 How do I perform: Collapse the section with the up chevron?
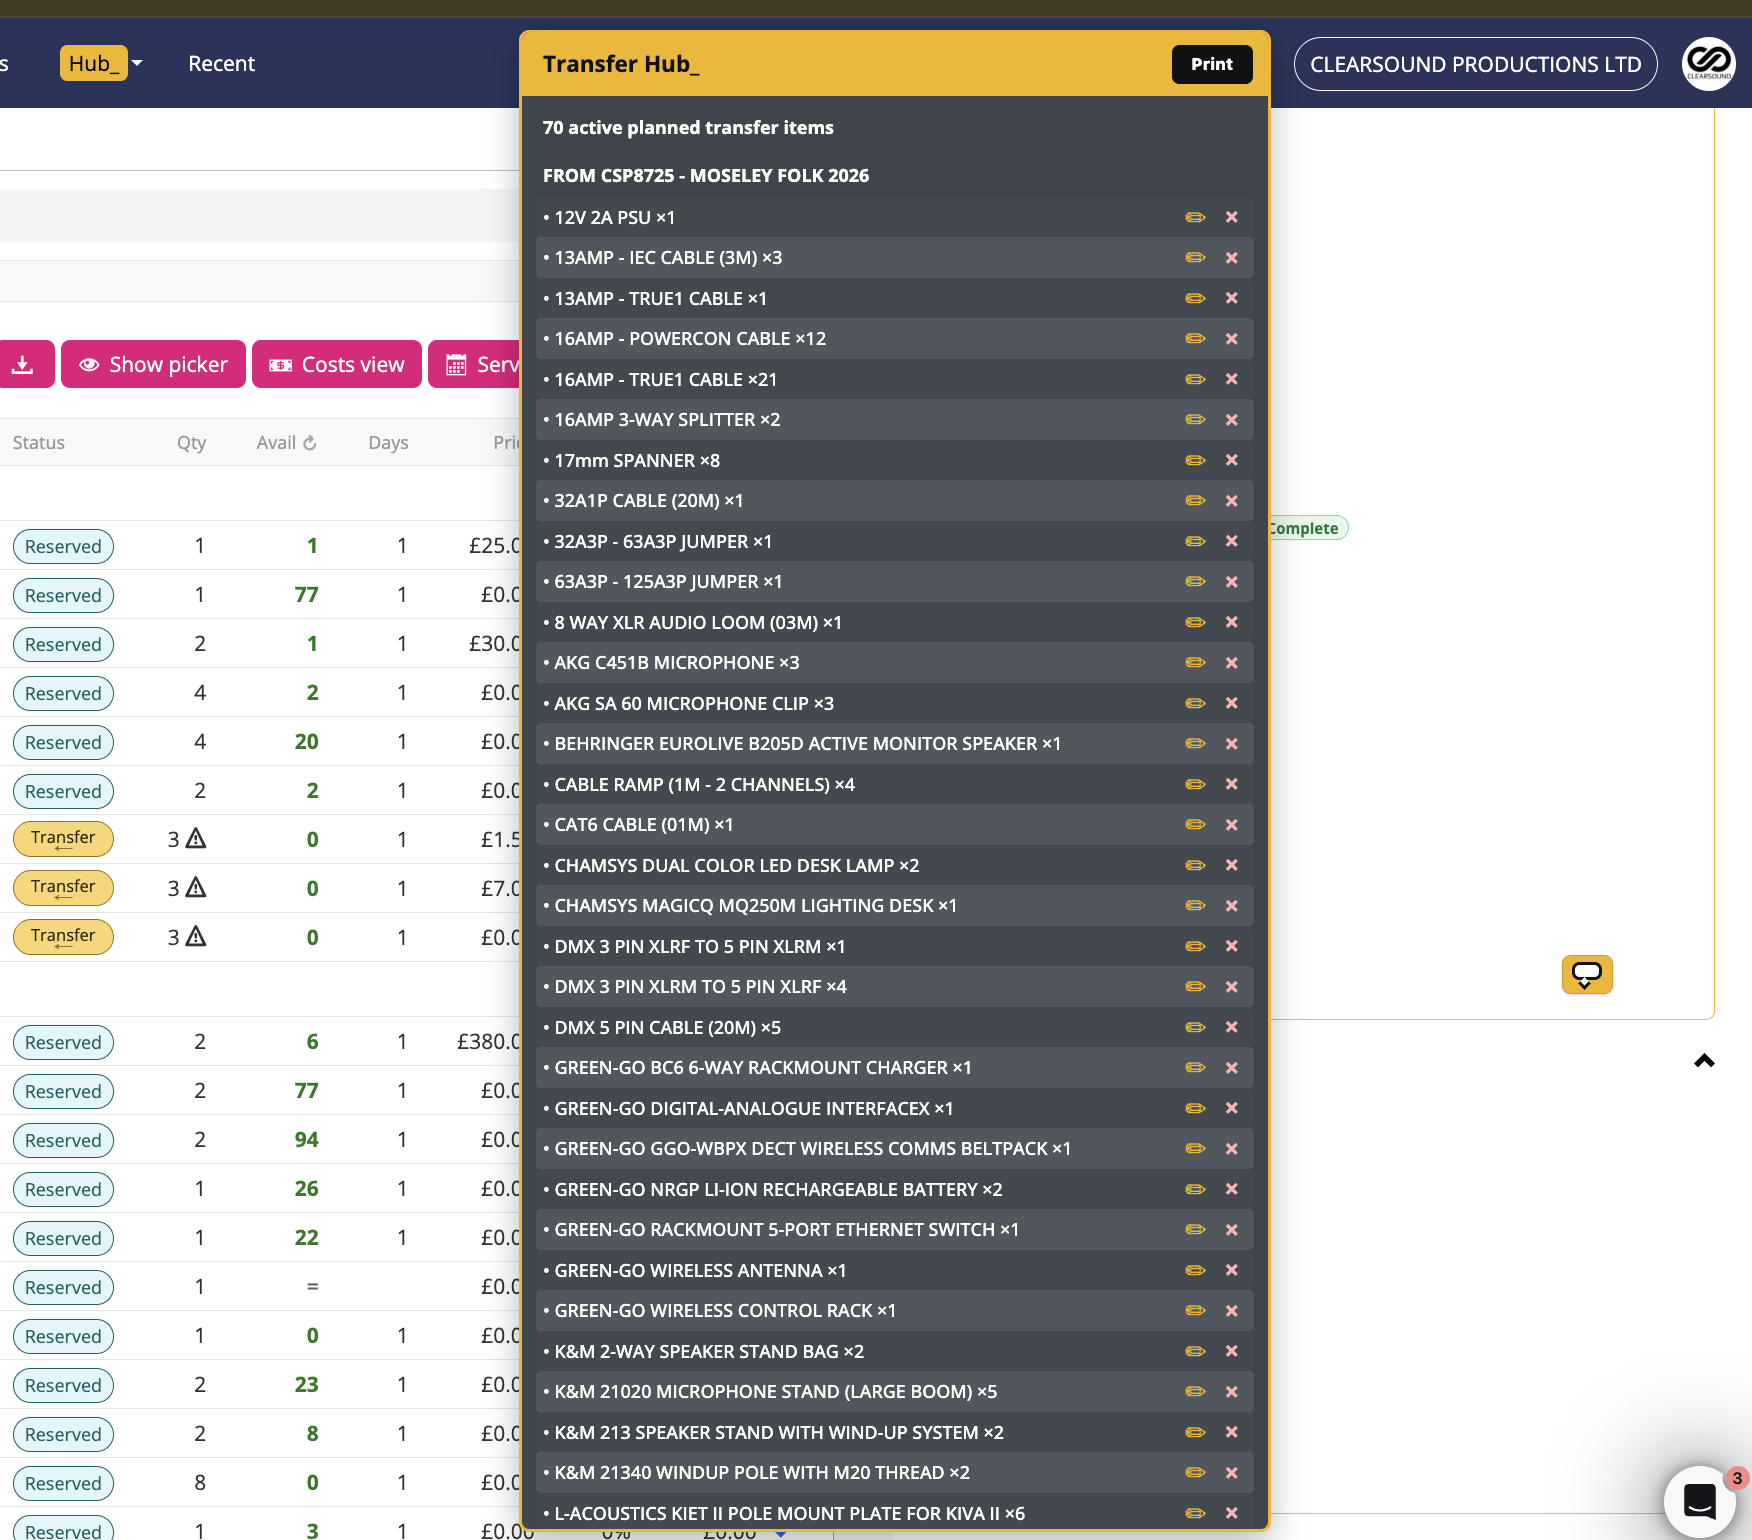click(x=1704, y=1061)
